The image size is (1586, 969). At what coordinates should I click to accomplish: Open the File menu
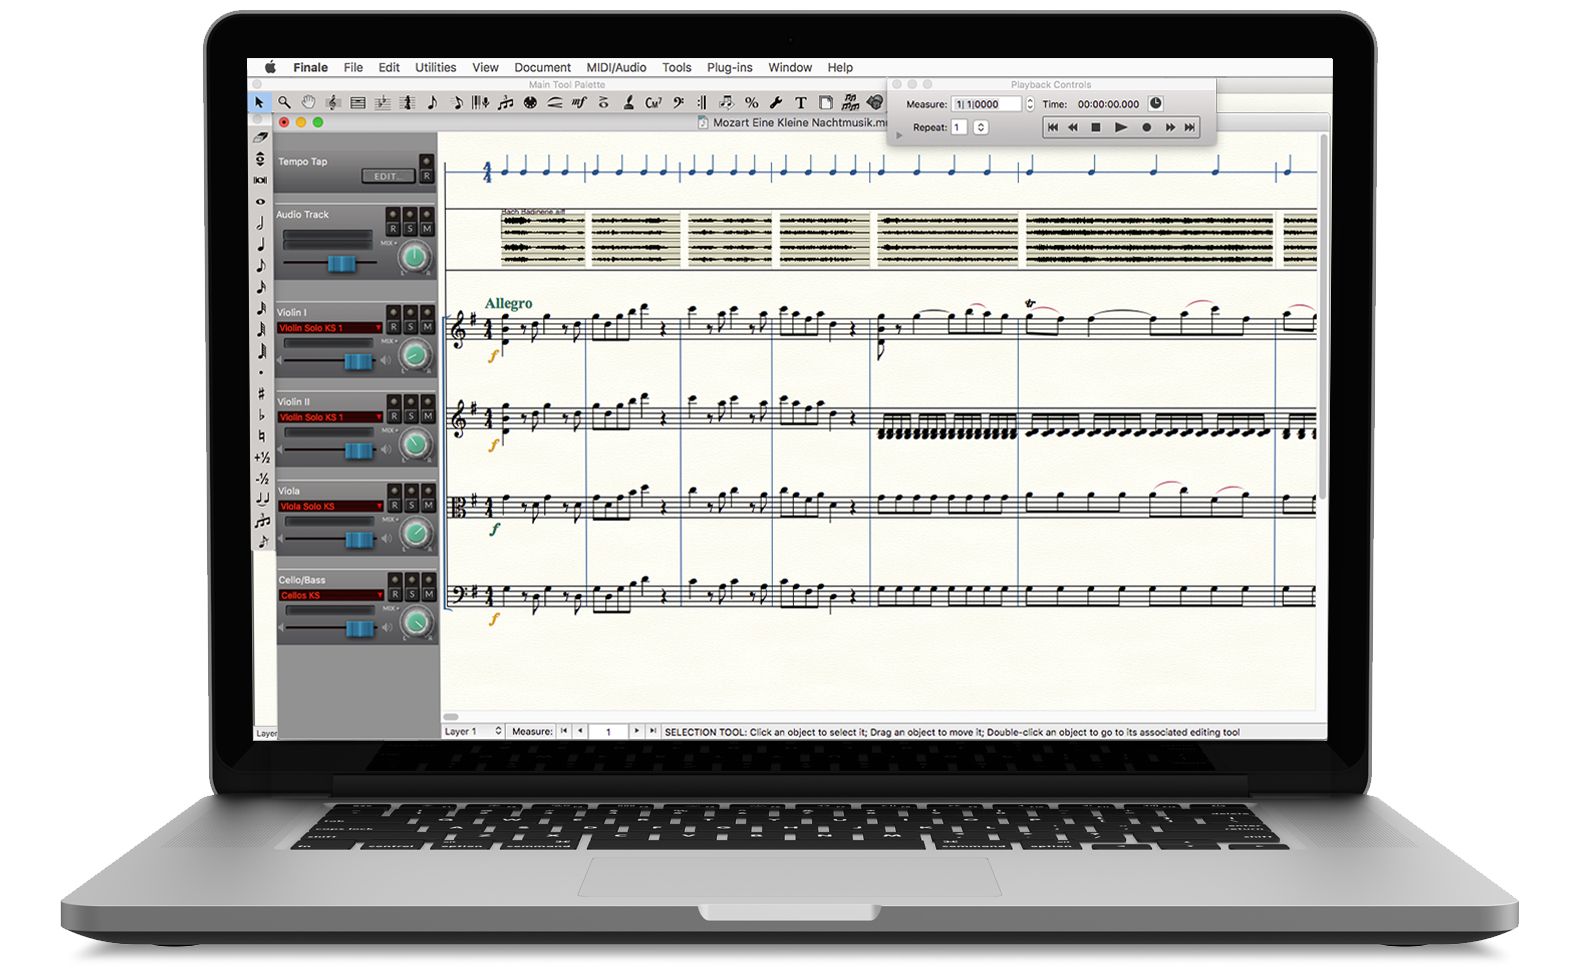pos(353,67)
